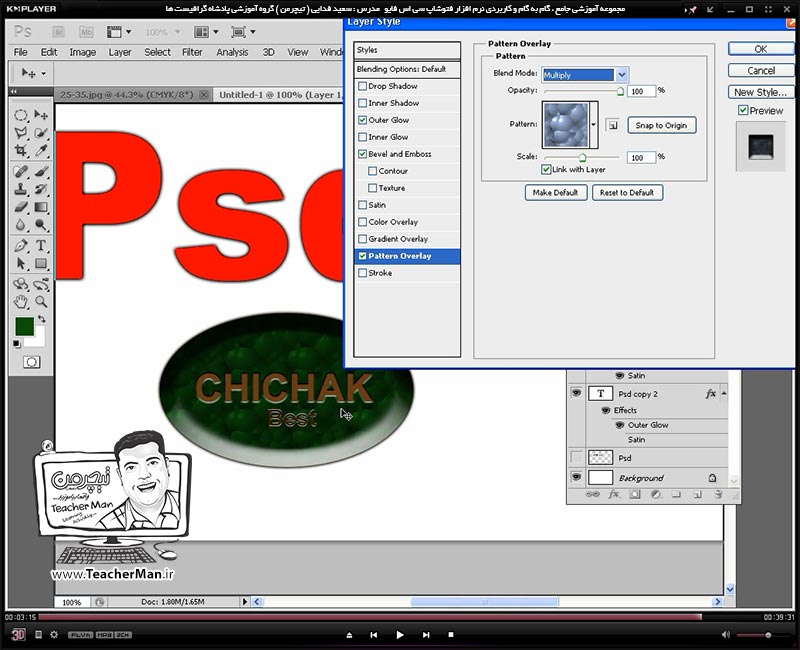Launch Bridge from the application bar
The width and height of the screenshot is (800, 650).
(58, 32)
